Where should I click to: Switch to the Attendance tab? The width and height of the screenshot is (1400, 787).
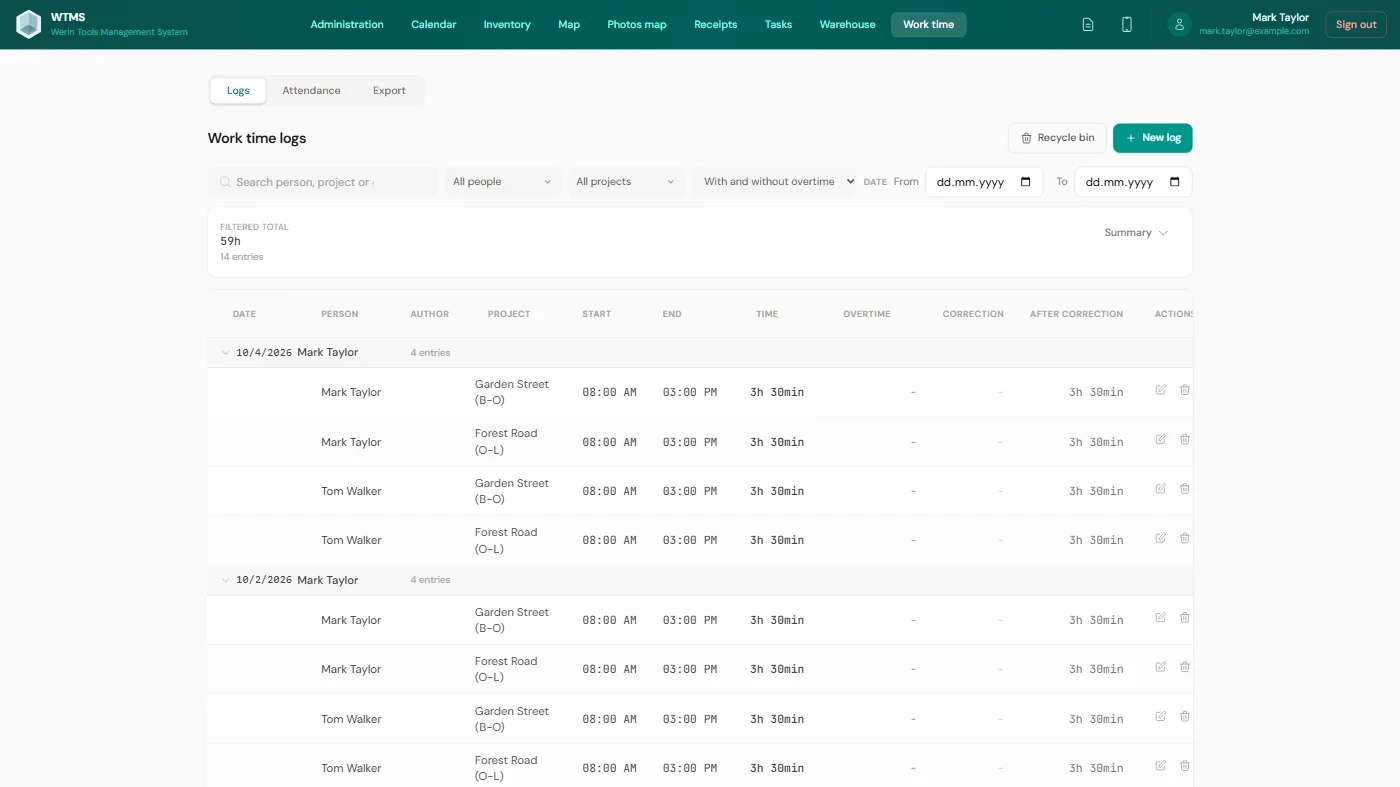click(x=311, y=91)
